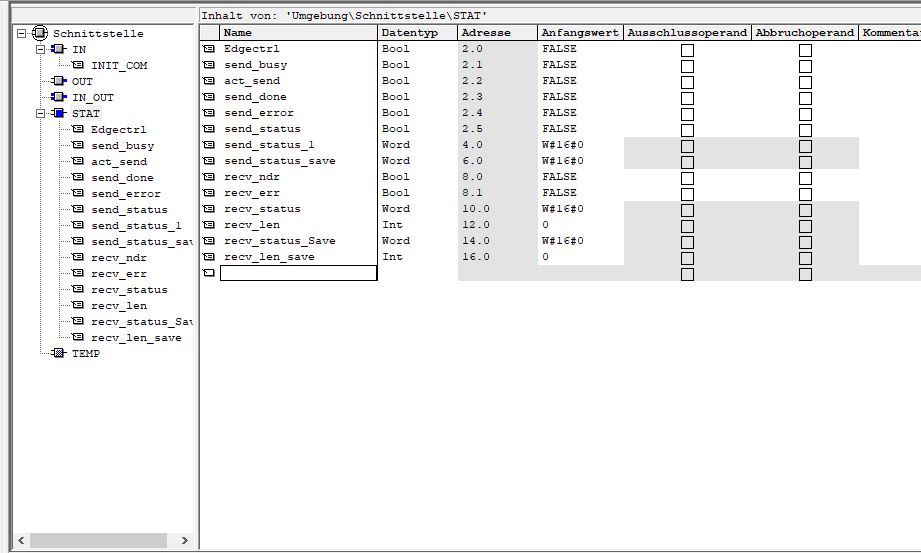Select send_error in the STAT tree
This screenshot has width=921, height=553.
pos(125,193)
